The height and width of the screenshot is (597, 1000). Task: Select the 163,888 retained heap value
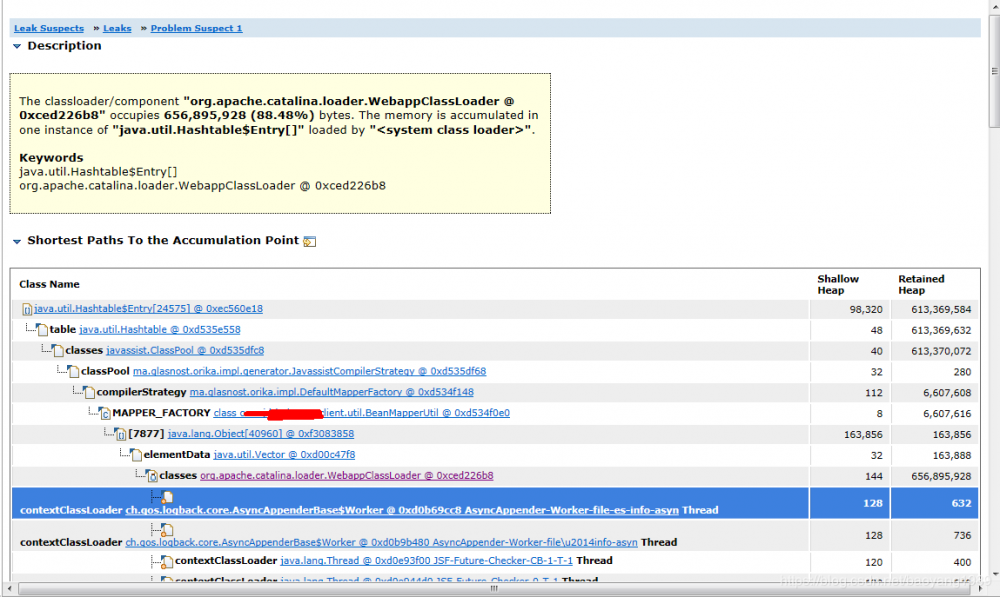(x=952, y=455)
